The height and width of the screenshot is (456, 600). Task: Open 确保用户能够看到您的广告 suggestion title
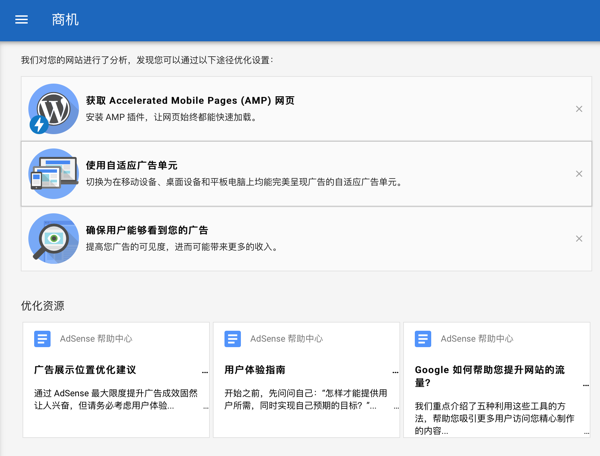click(x=147, y=230)
